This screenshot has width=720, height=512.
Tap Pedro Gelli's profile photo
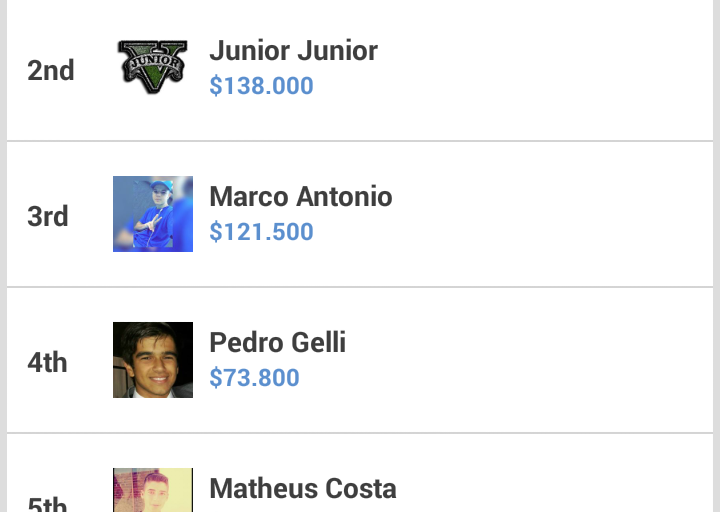click(152, 360)
